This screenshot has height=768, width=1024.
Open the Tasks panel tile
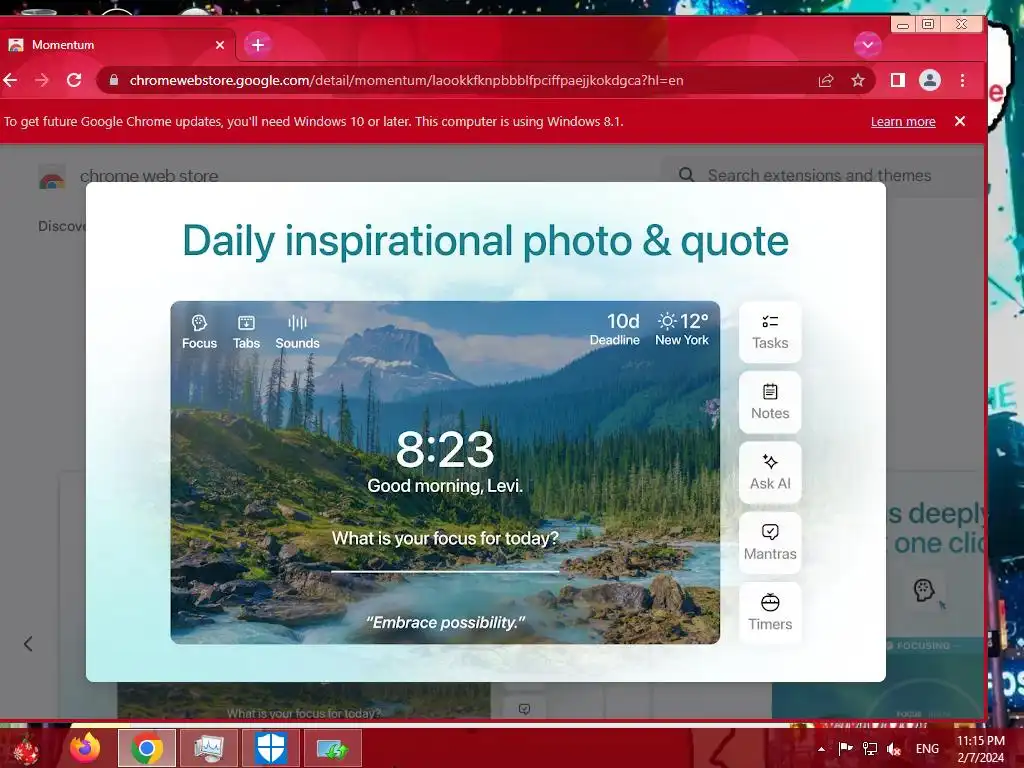(x=770, y=332)
